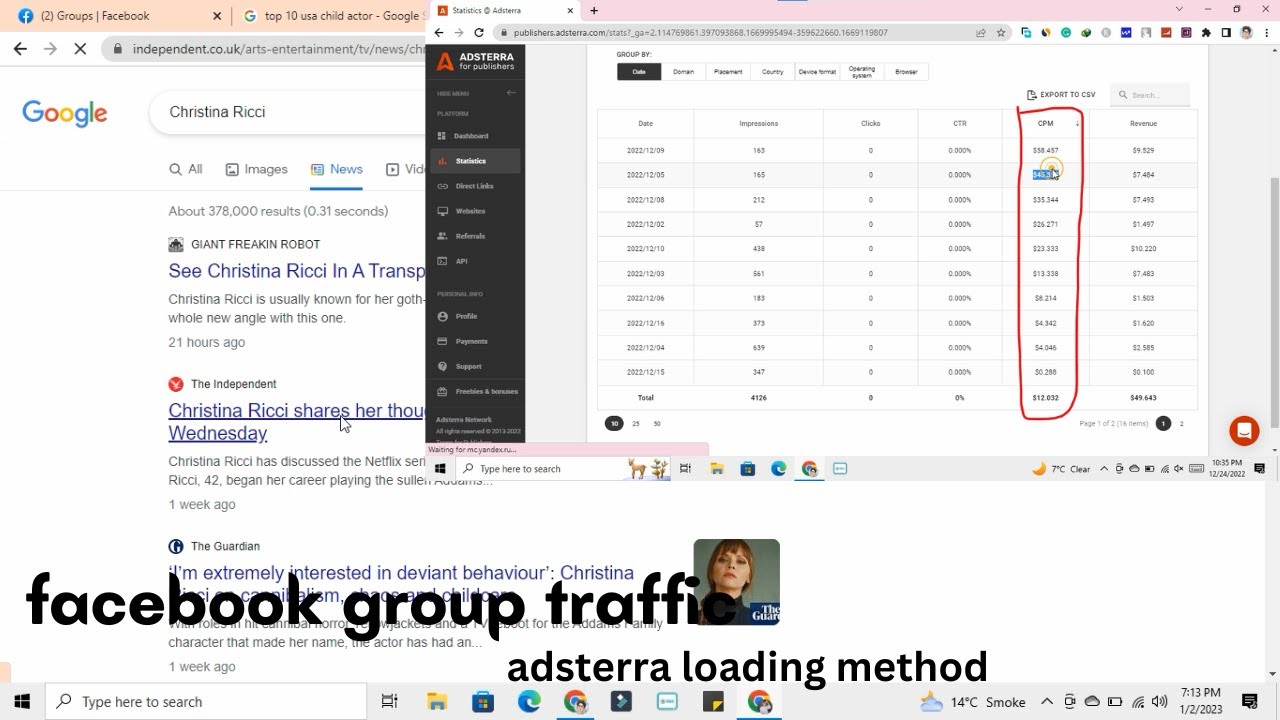Screen dimensions: 1280x720
Task: Open new tab in Adsterra browser window
Action: click(x=594, y=10)
